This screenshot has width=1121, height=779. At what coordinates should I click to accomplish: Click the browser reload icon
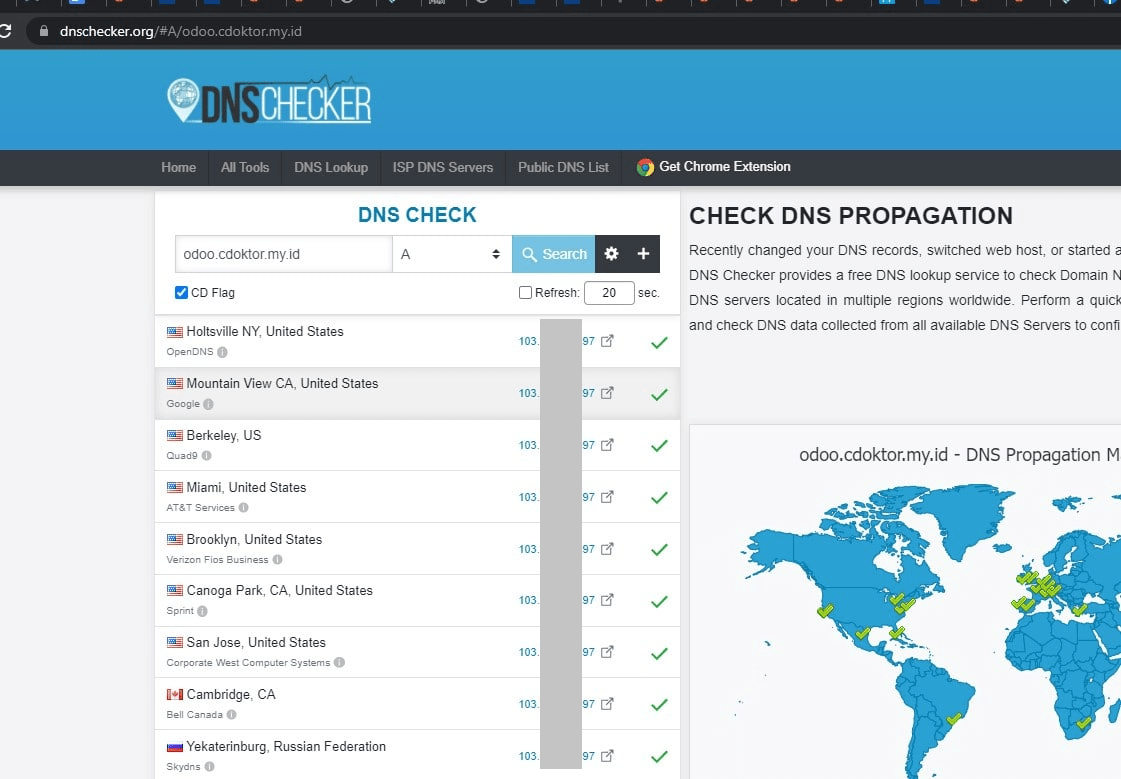click(9, 31)
